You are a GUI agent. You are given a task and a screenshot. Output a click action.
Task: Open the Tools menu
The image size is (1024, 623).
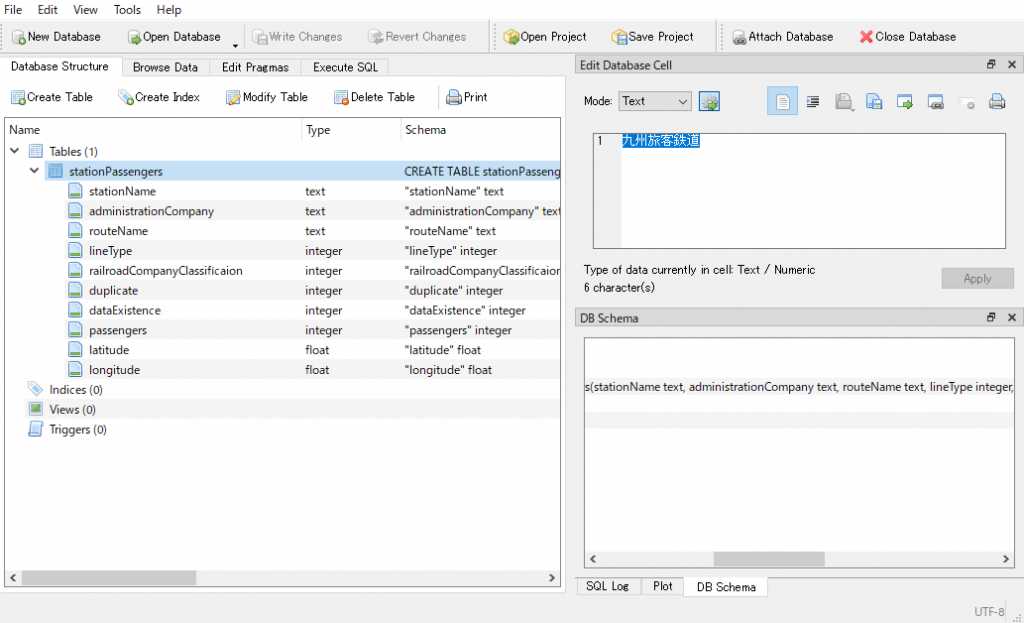tap(127, 10)
